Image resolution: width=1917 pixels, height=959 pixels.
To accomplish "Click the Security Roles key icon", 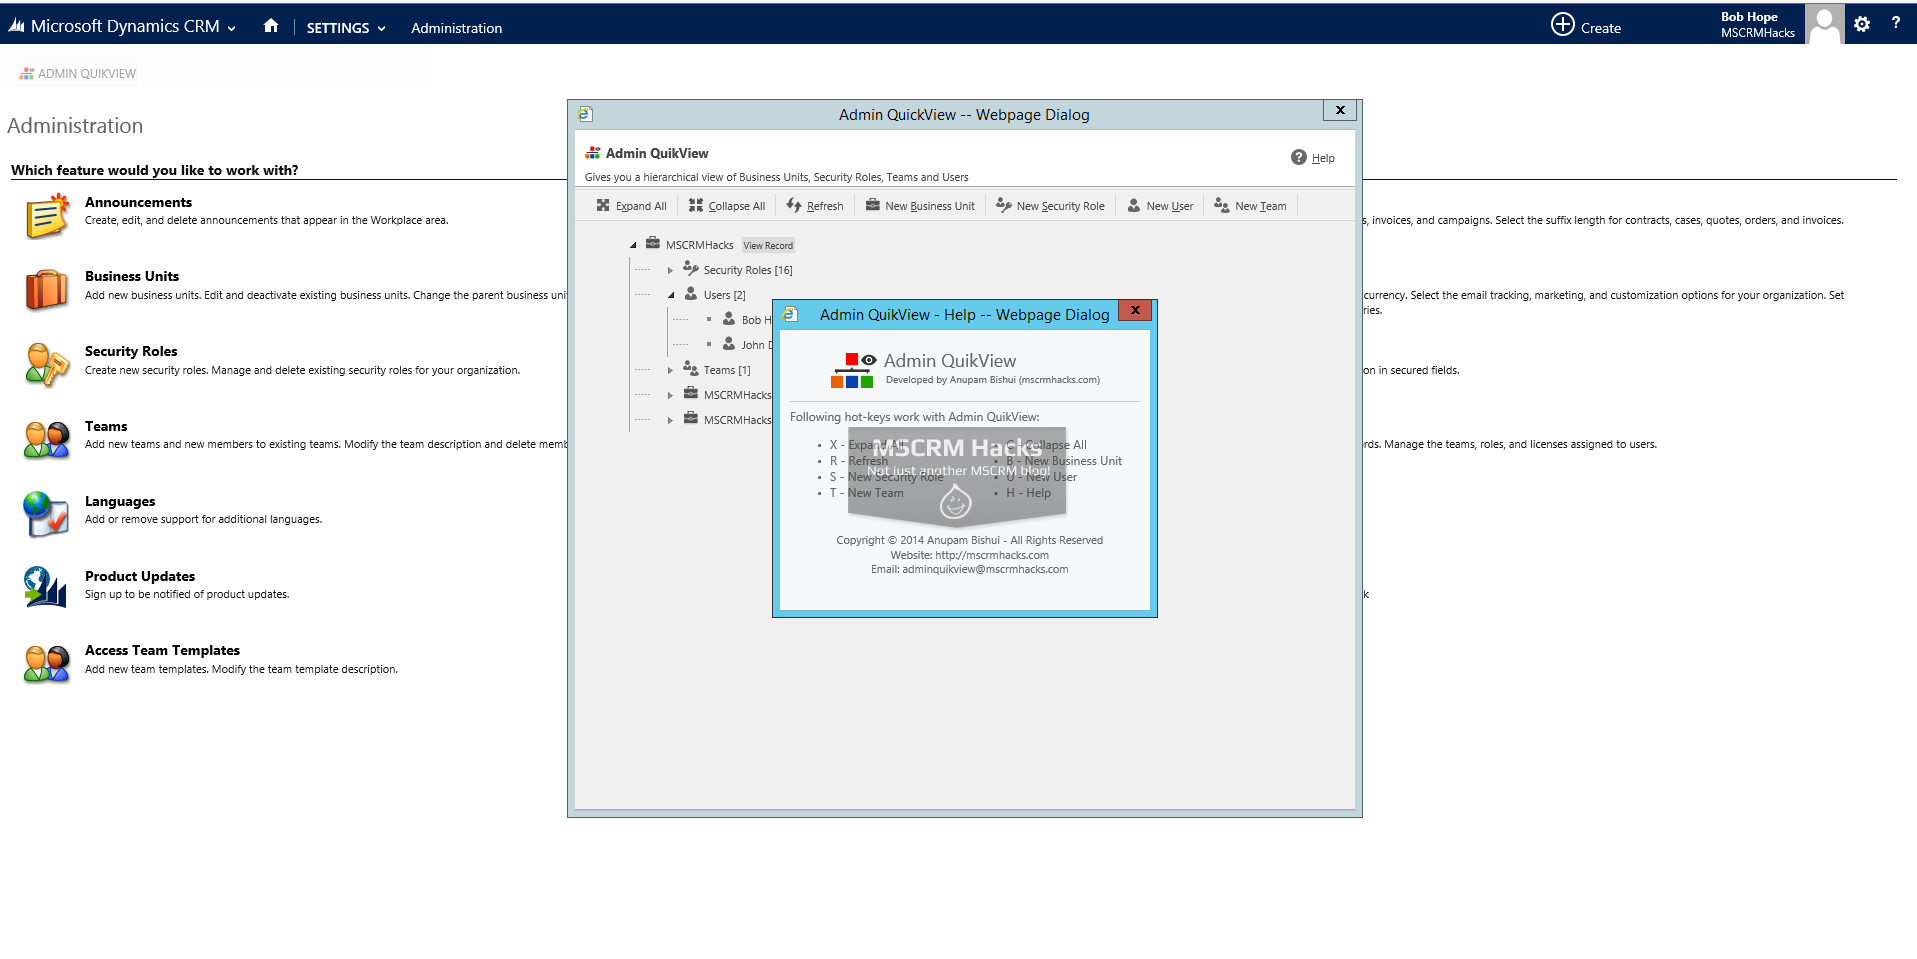I will (46, 365).
